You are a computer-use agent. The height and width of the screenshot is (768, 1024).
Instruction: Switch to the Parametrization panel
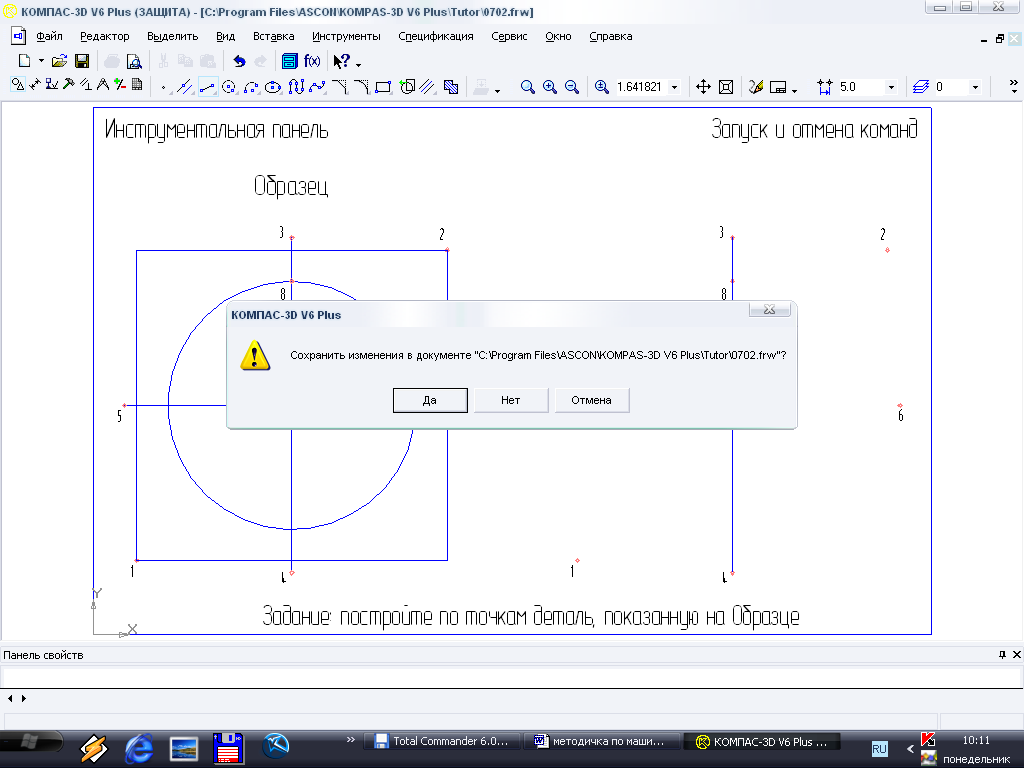[x=86, y=85]
